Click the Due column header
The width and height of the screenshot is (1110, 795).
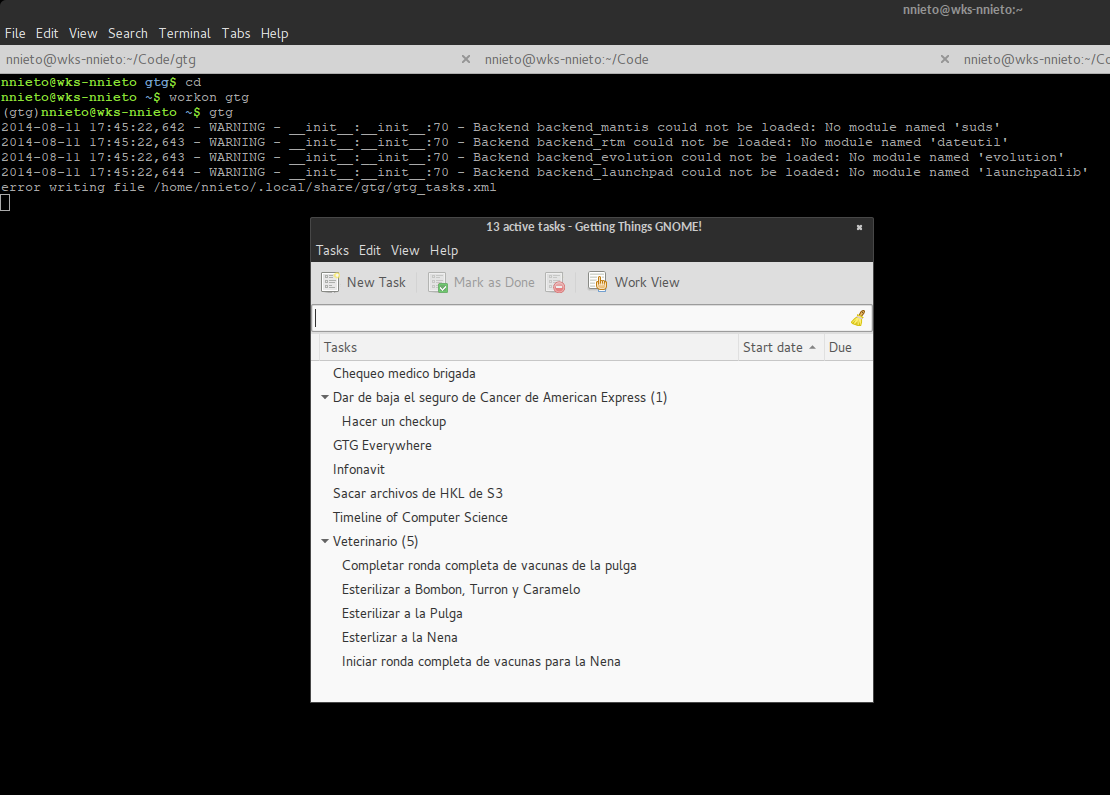[848, 348]
